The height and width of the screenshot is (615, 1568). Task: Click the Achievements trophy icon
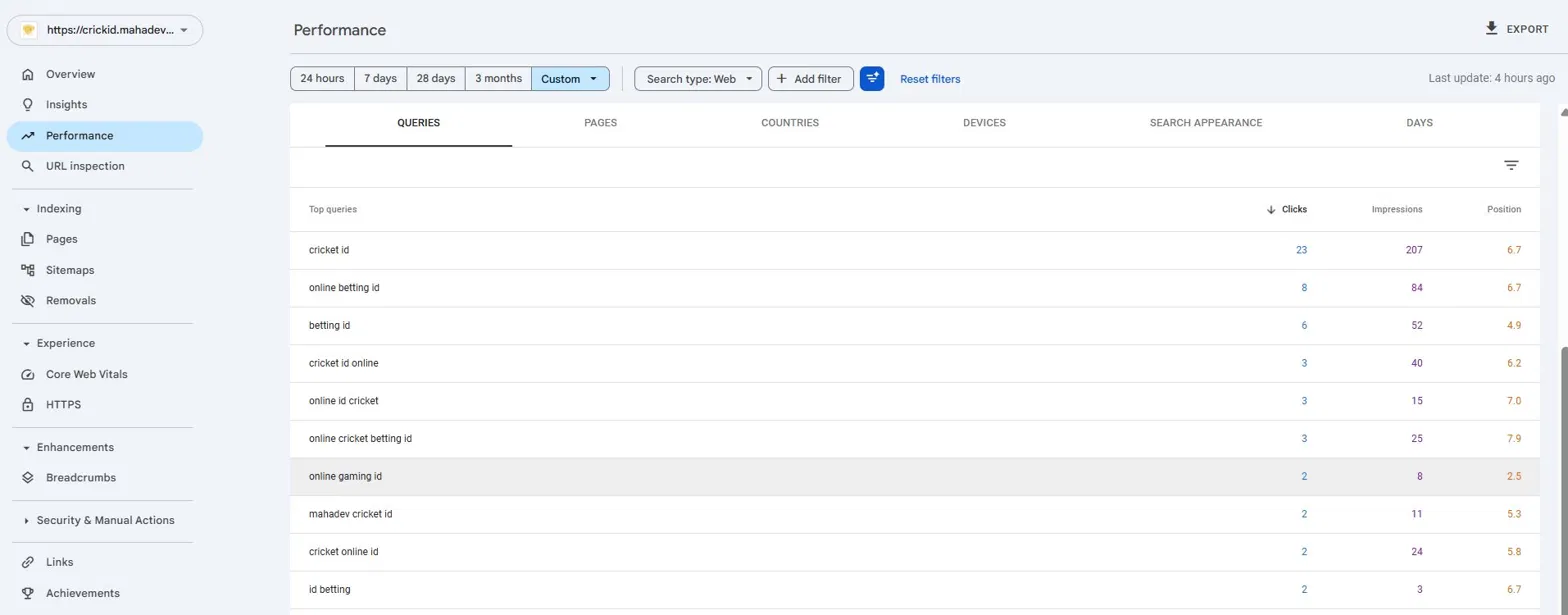[27, 593]
